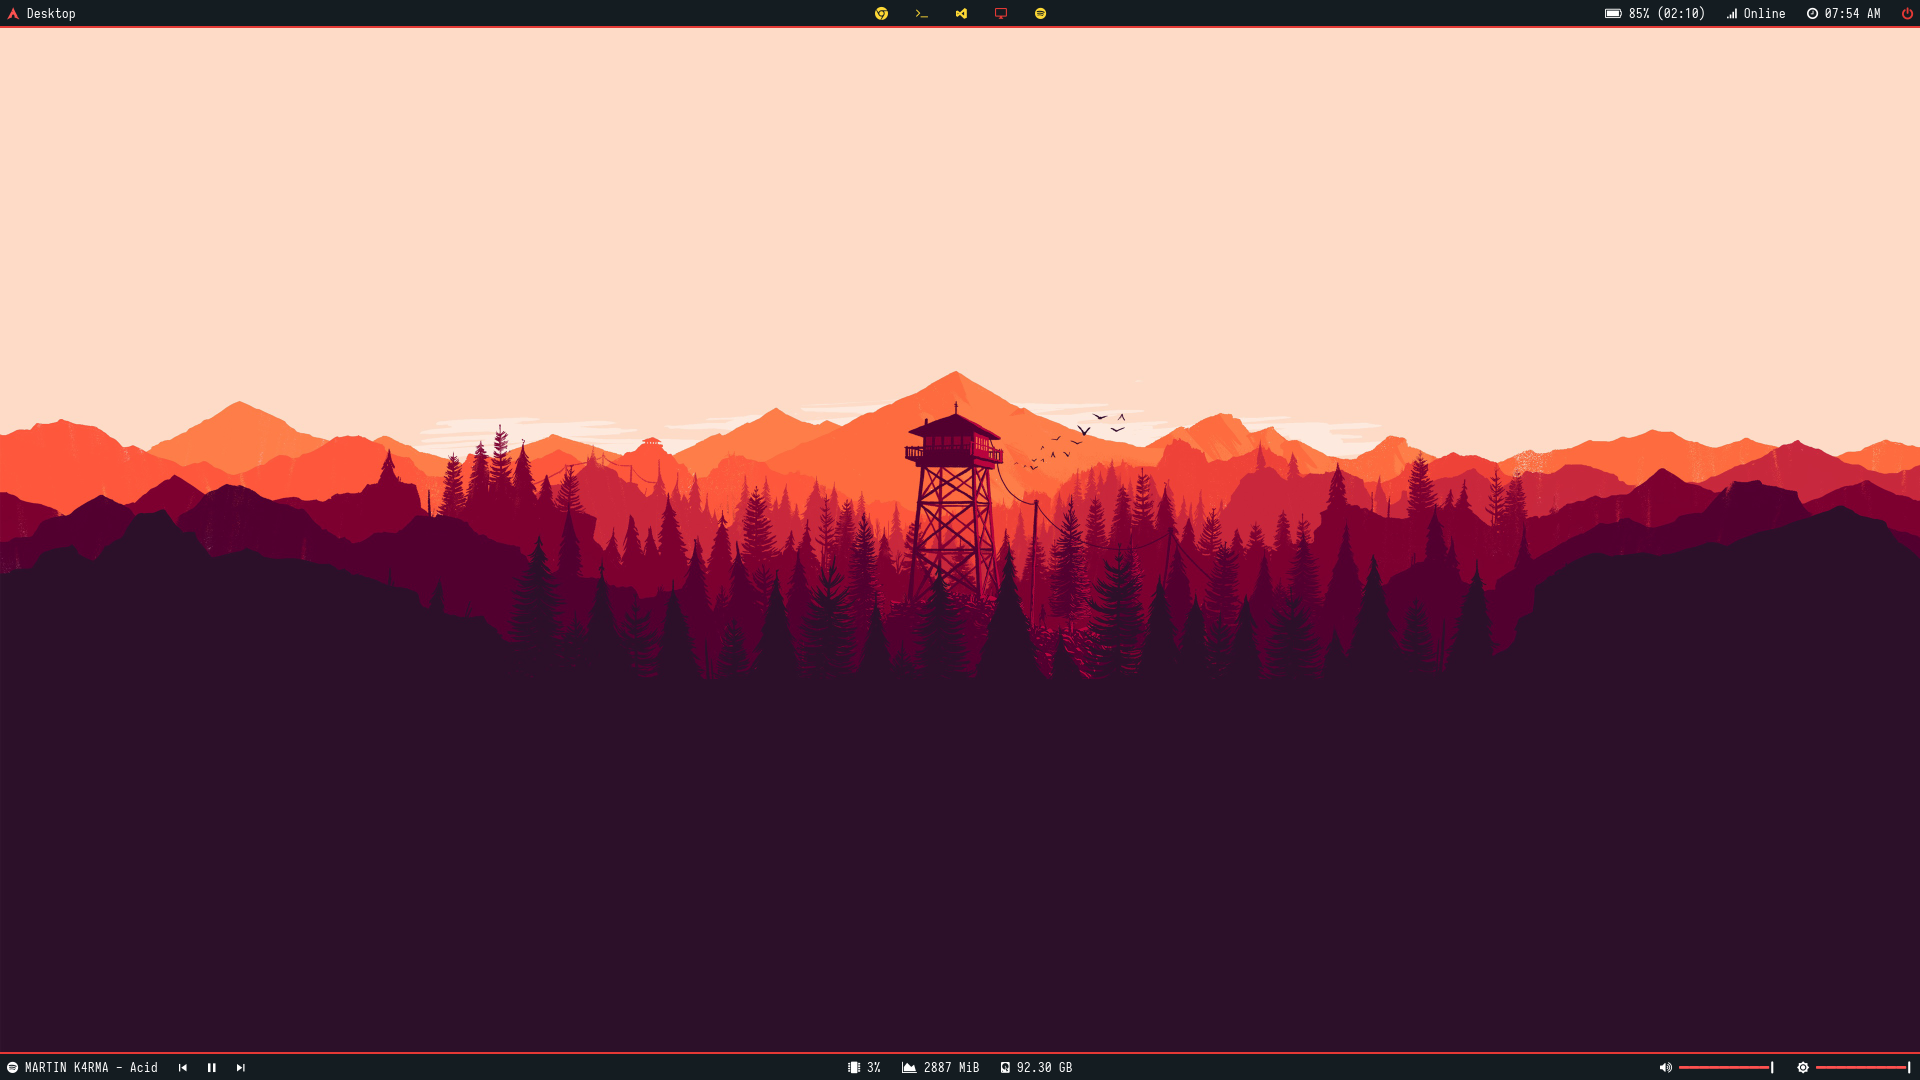This screenshot has height=1080, width=1920.
Task: Switch to the Spotify workspace icon
Action: pyautogui.click(x=1040, y=14)
